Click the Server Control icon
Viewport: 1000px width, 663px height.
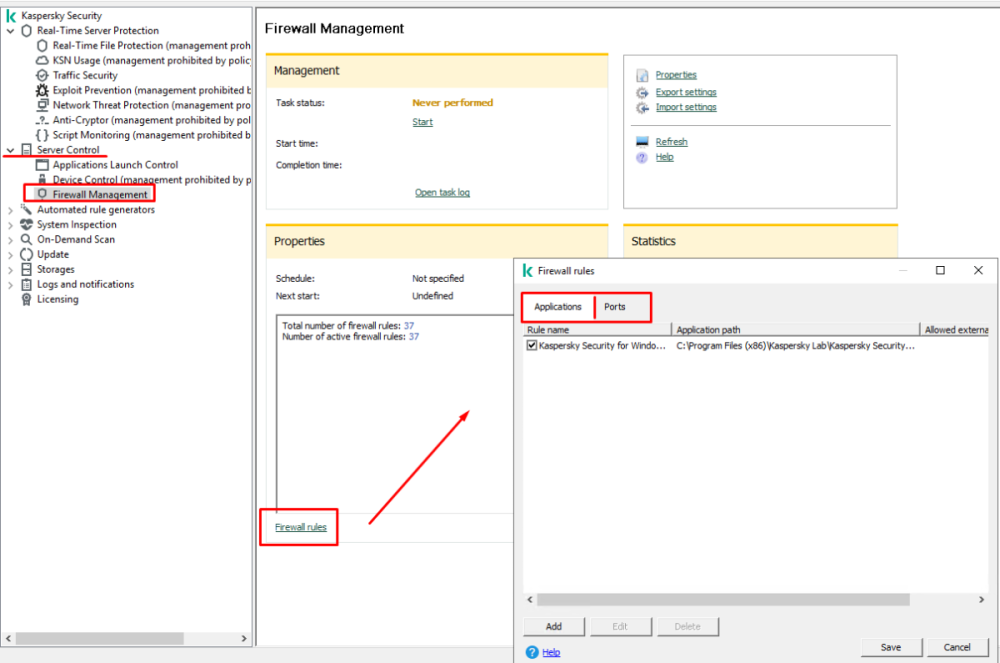click(26, 150)
